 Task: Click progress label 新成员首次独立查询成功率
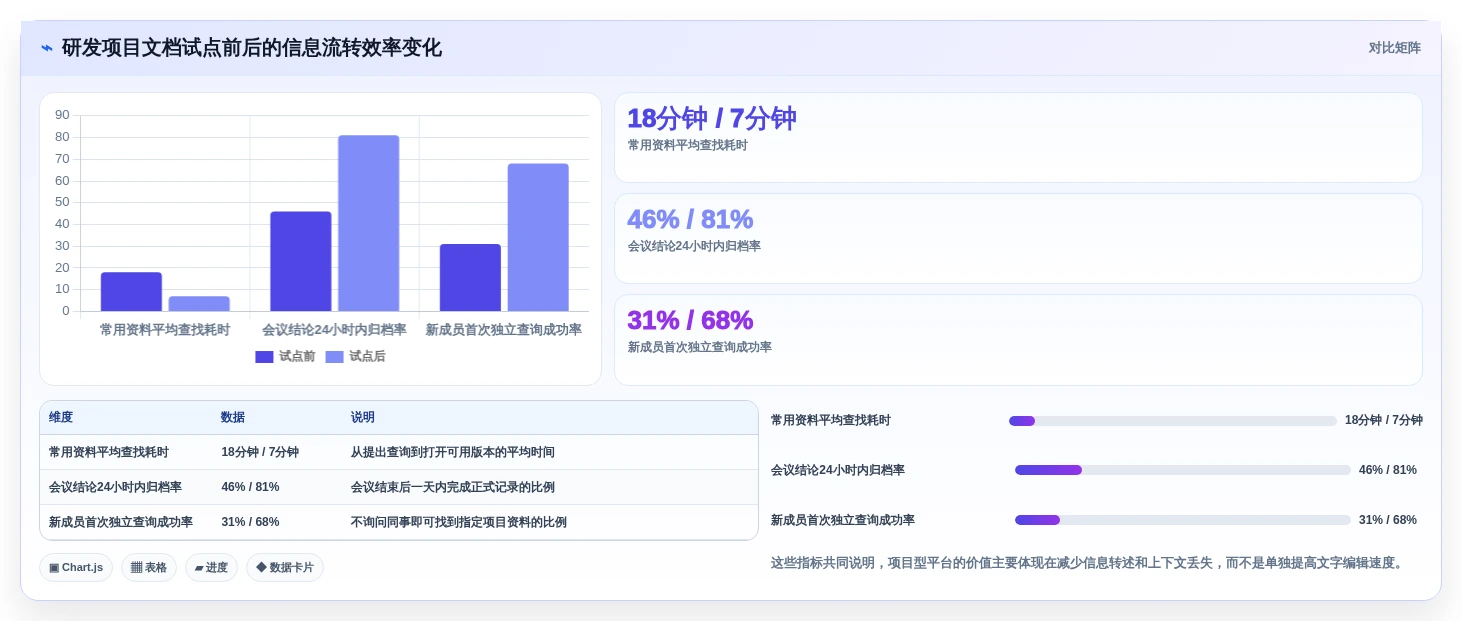coord(843,520)
